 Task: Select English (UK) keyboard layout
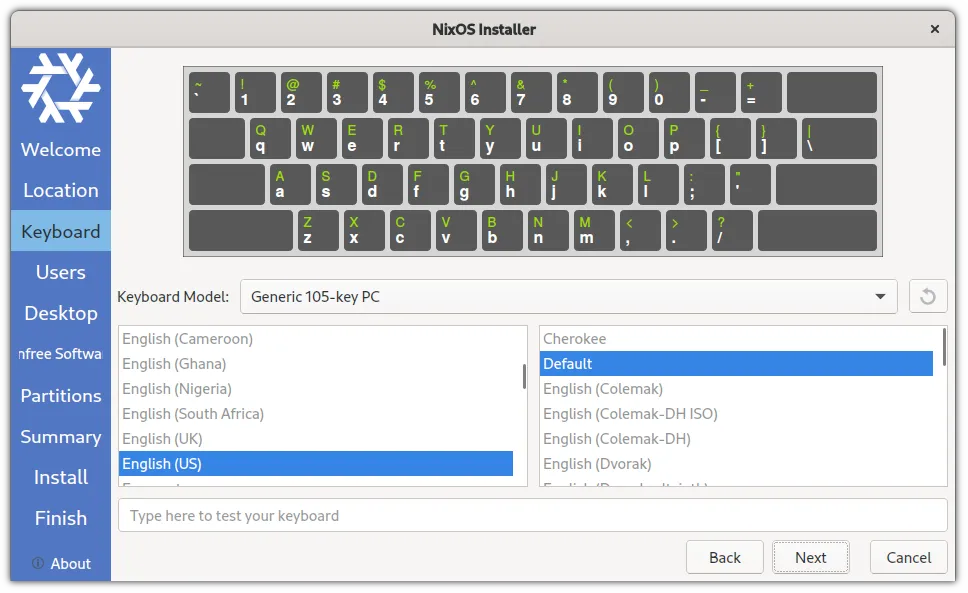point(162,439)
